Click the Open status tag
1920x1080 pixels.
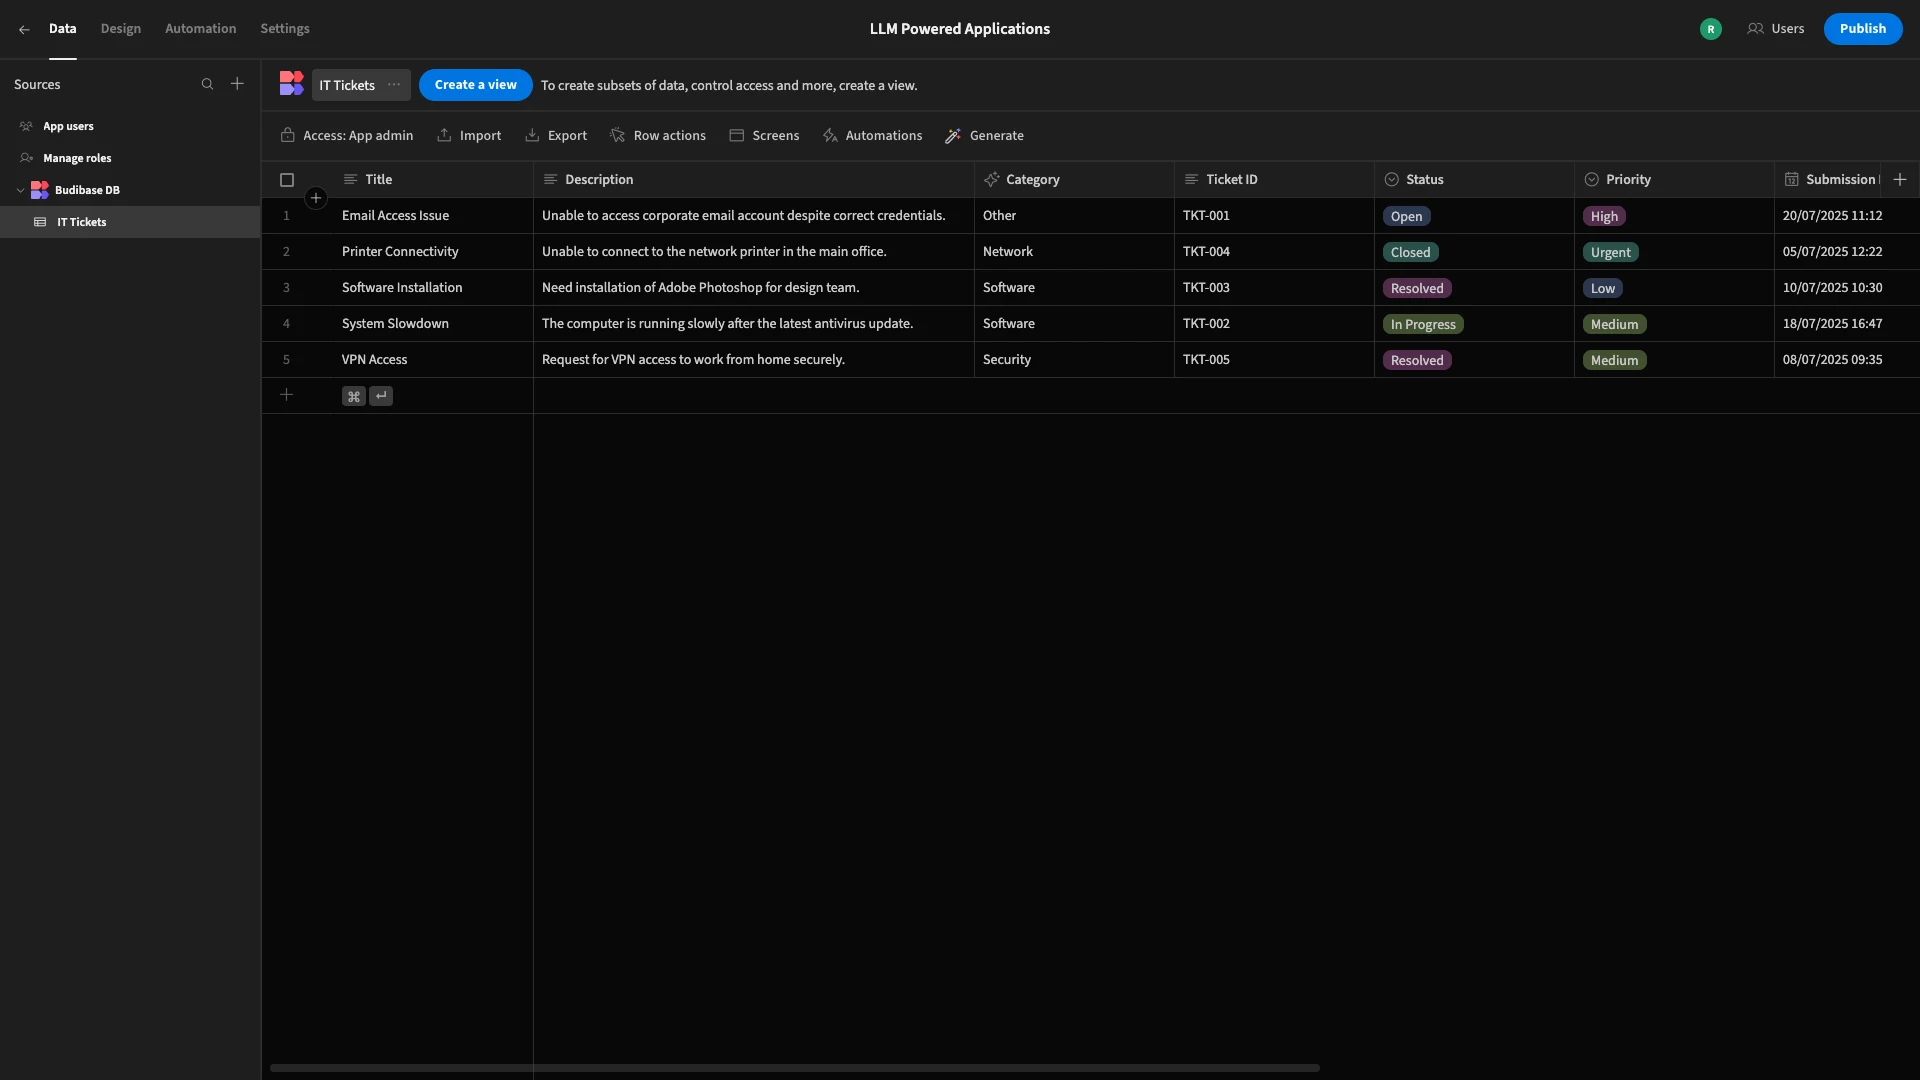(1406, 216)
